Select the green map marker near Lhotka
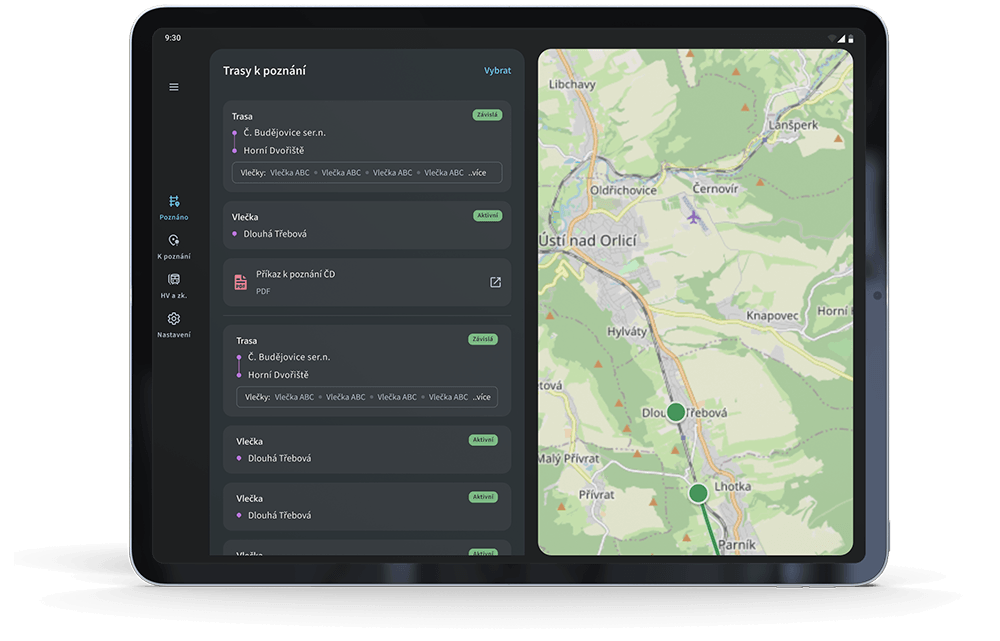This screenshot has height=641, width=1000. point(698,492)
